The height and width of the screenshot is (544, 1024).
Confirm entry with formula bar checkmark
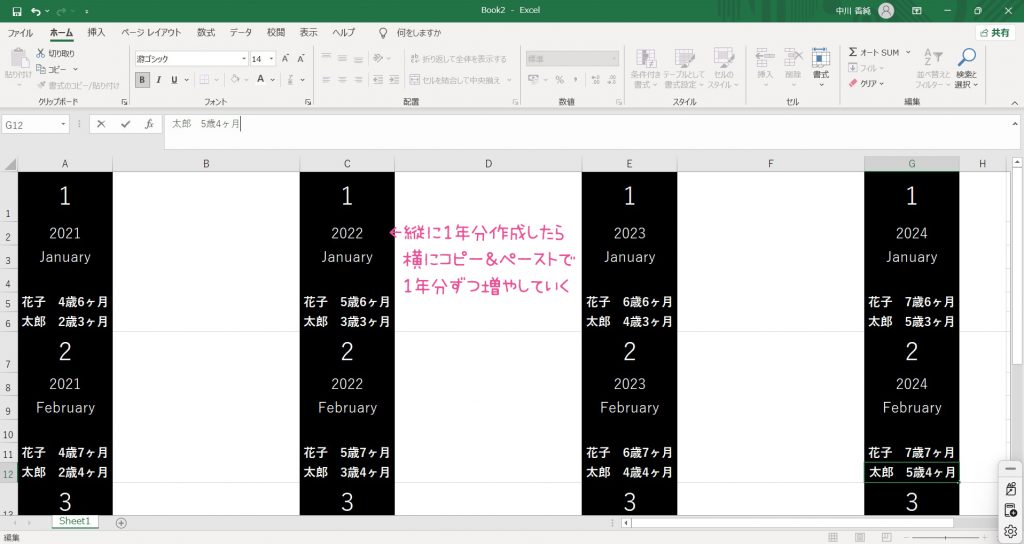125,124
